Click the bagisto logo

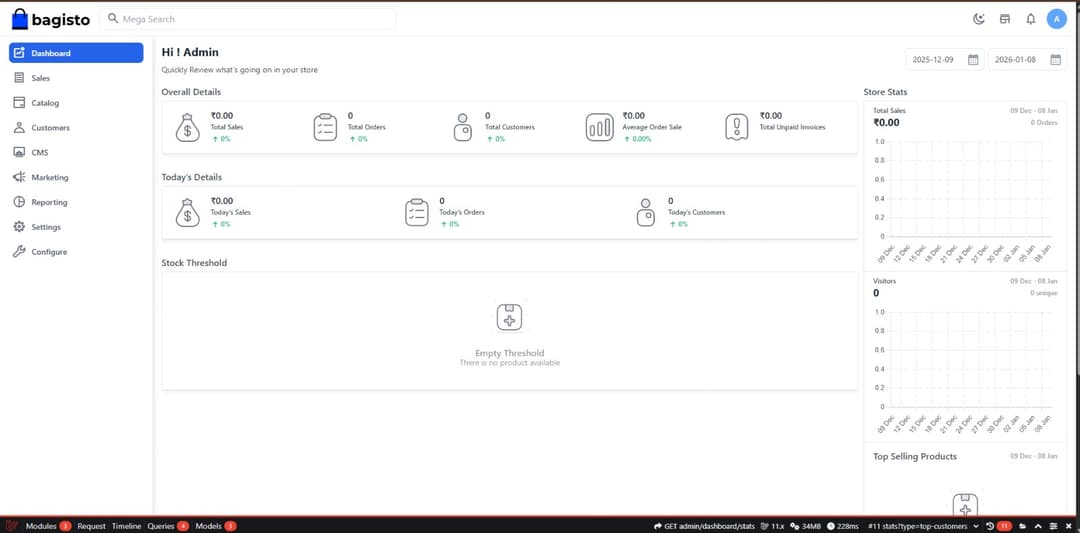coord(51,19)
